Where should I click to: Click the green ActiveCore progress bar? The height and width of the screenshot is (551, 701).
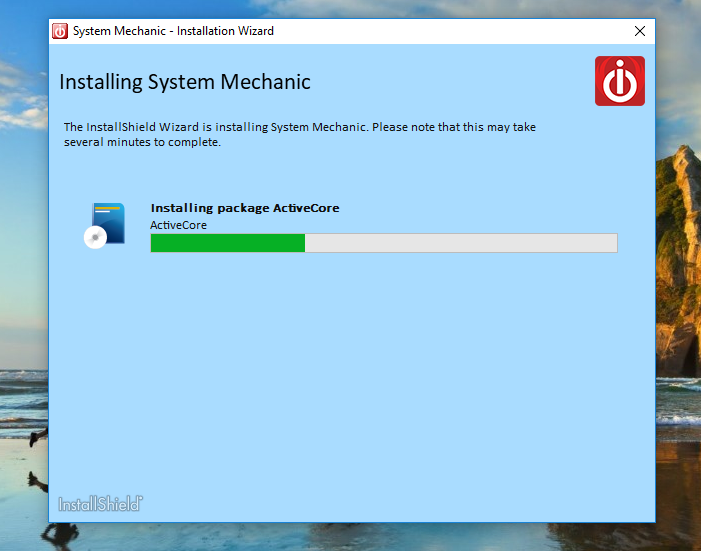click(384, 243)
